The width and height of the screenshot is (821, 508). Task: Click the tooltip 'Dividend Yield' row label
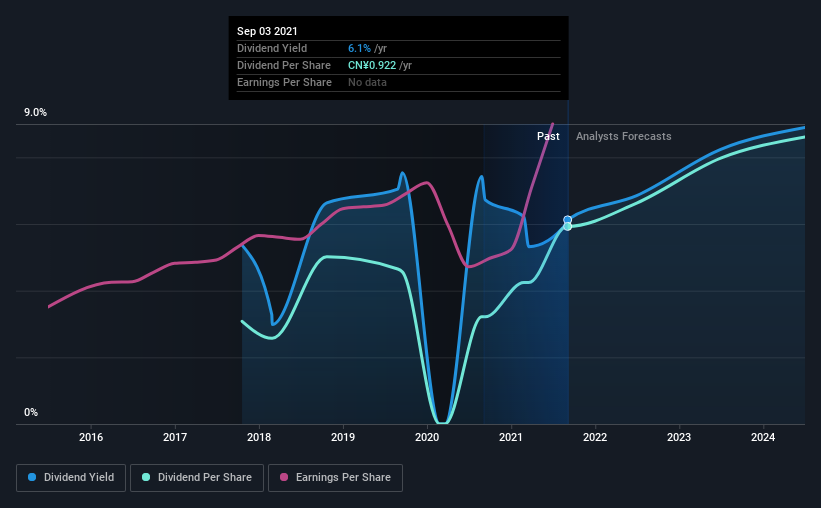pyautogui.click(x=272, y=48)
